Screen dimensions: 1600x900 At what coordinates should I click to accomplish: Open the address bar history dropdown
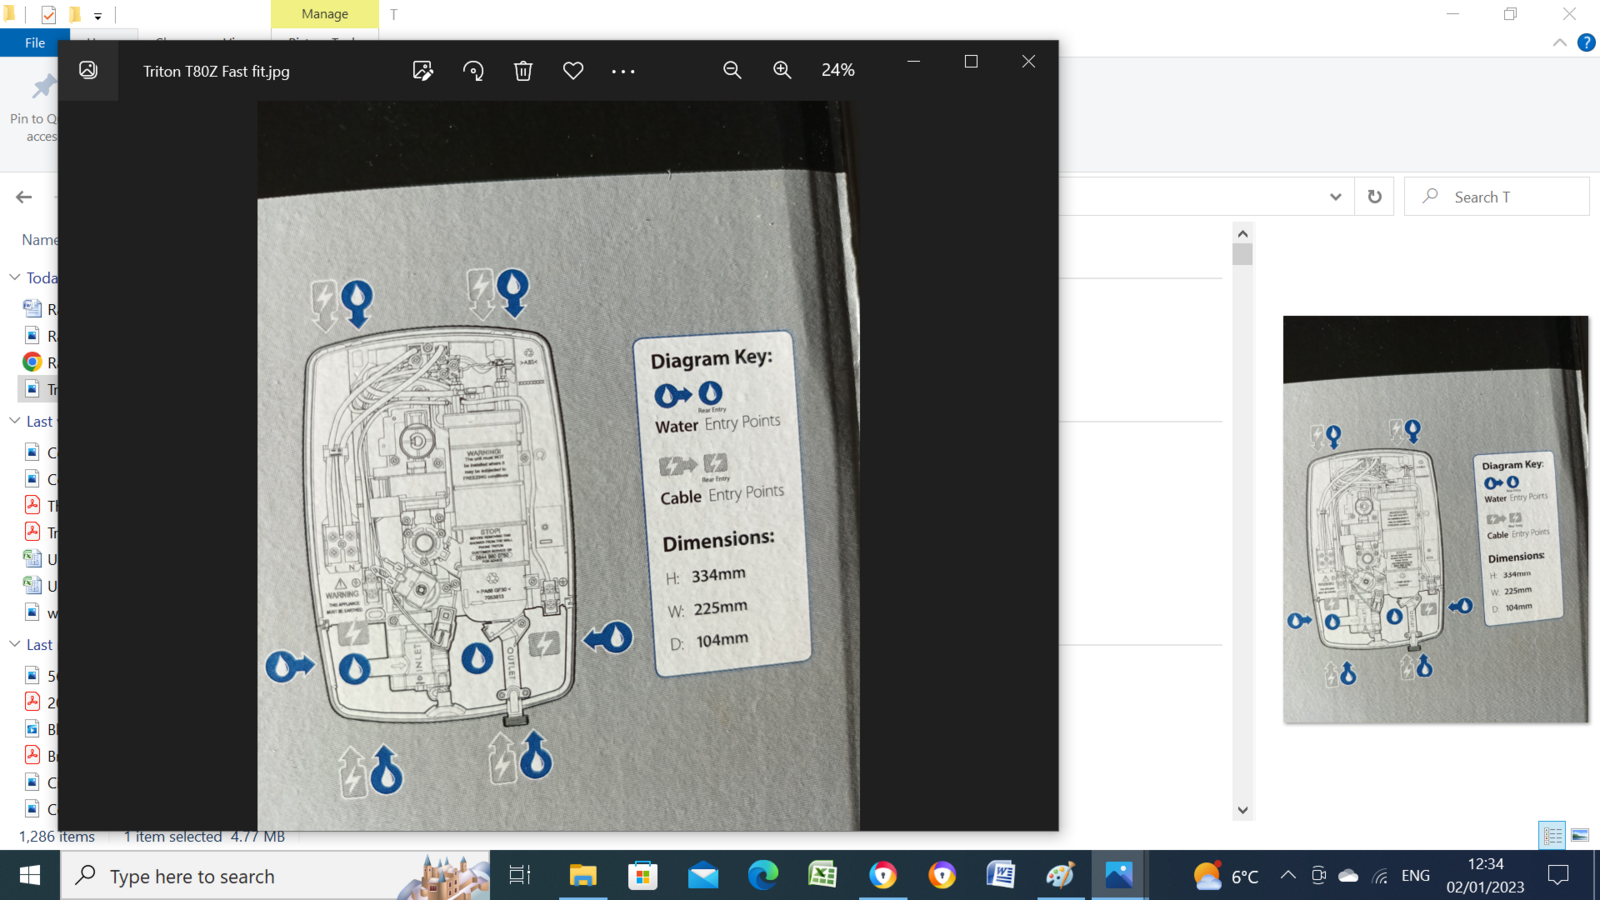[x=1335, y=197]
